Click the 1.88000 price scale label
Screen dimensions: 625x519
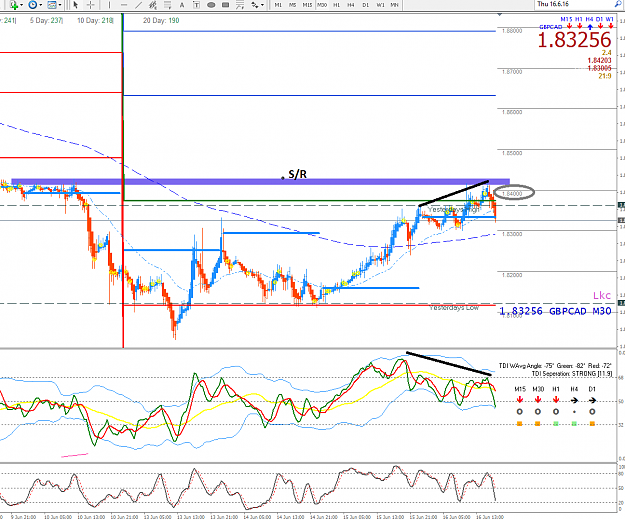pyautogui.click(x=512, y=31)
